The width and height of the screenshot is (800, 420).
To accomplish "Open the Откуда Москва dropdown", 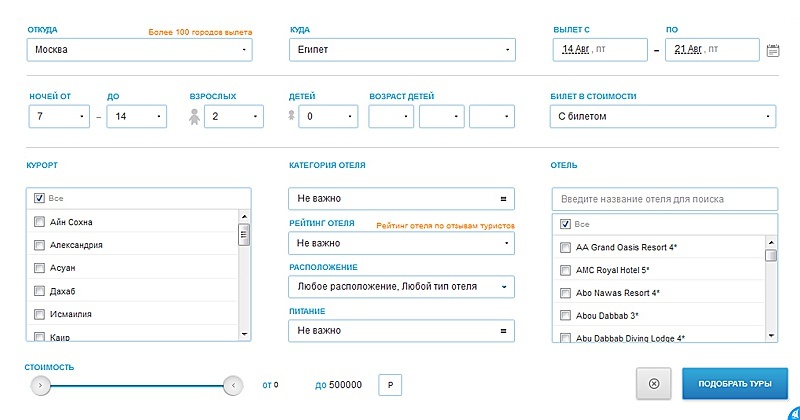I will click(139, 50).
